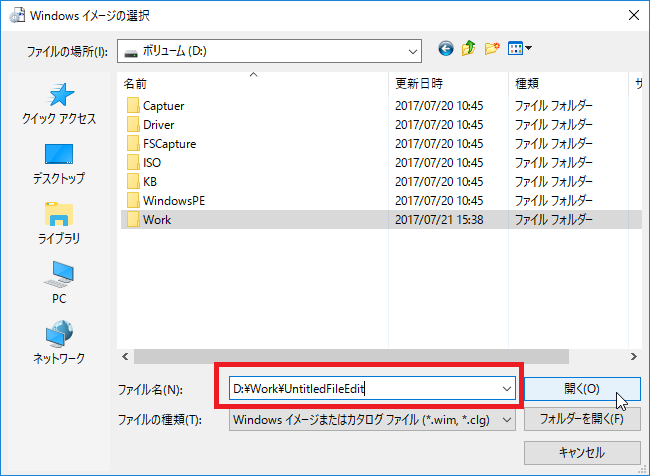Select the Captuer folder

coord(164,106)
